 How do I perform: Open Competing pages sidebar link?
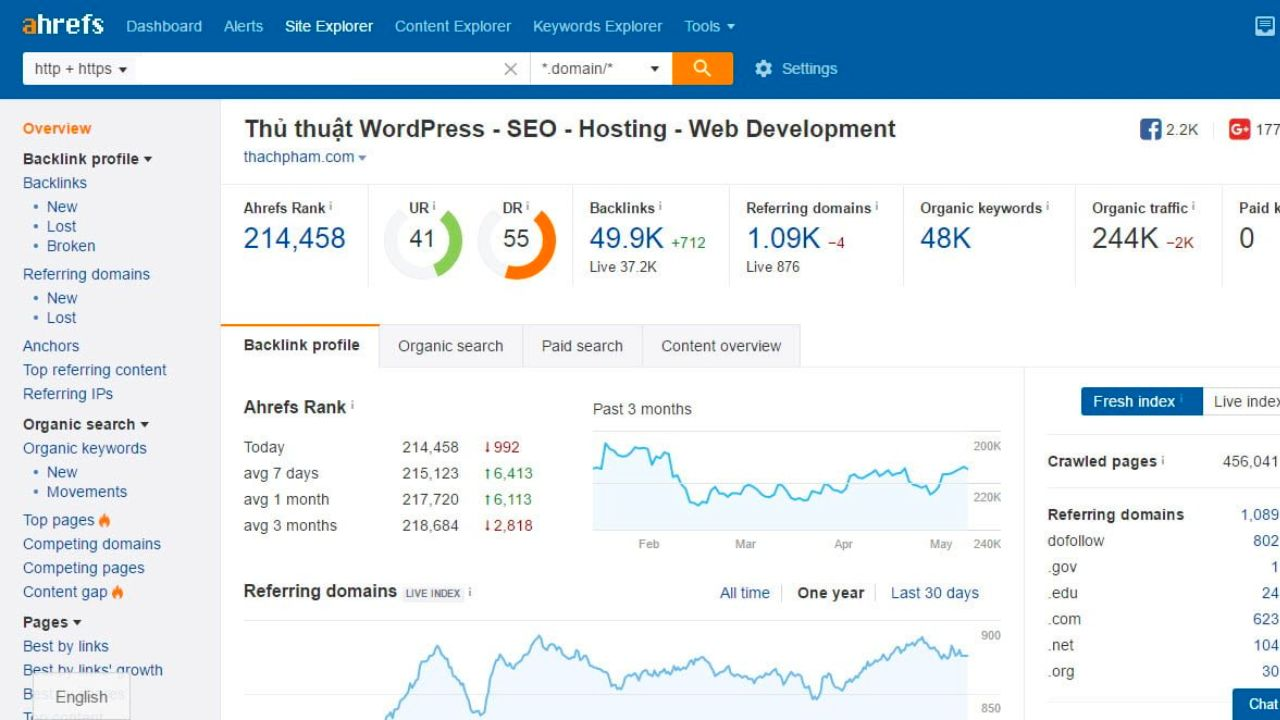[x=84, y=568]
